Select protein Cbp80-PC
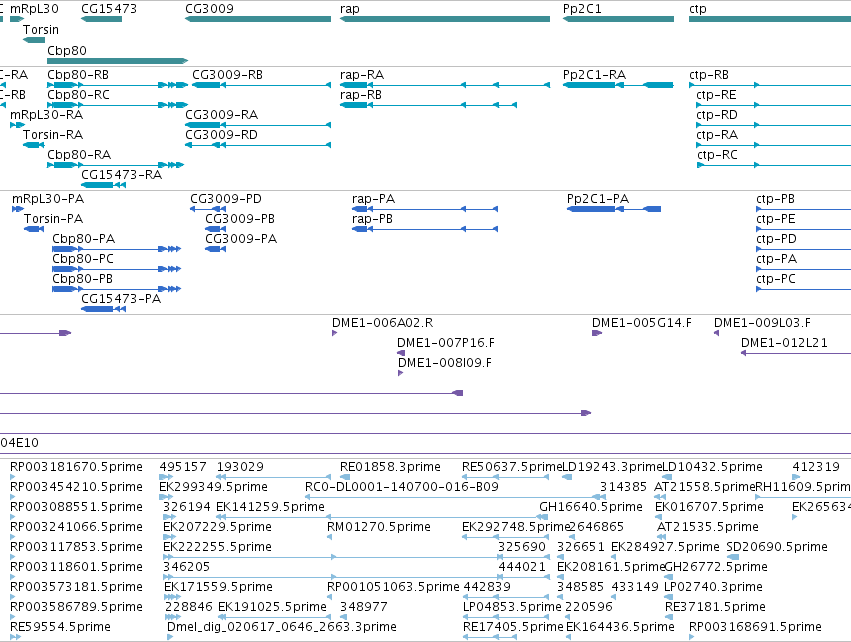Image resolution: width=851 pixels, height=642 pixels. 116,269
